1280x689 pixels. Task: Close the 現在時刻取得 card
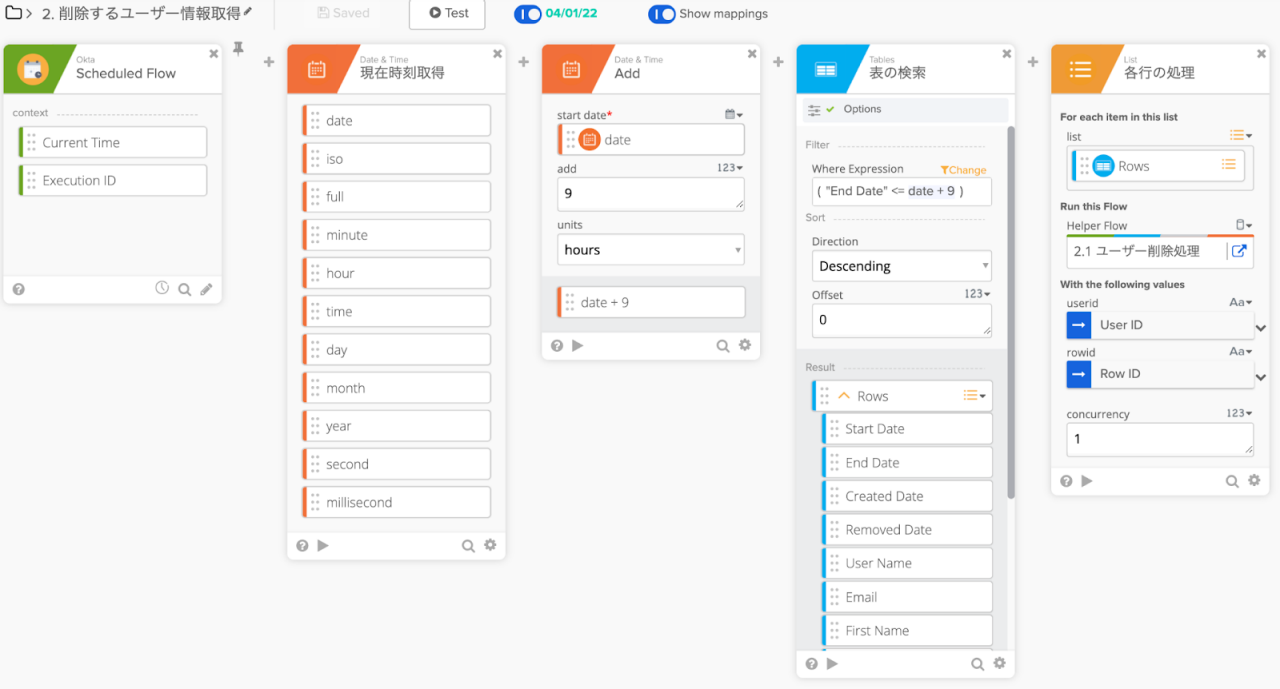tap(498, 53)
